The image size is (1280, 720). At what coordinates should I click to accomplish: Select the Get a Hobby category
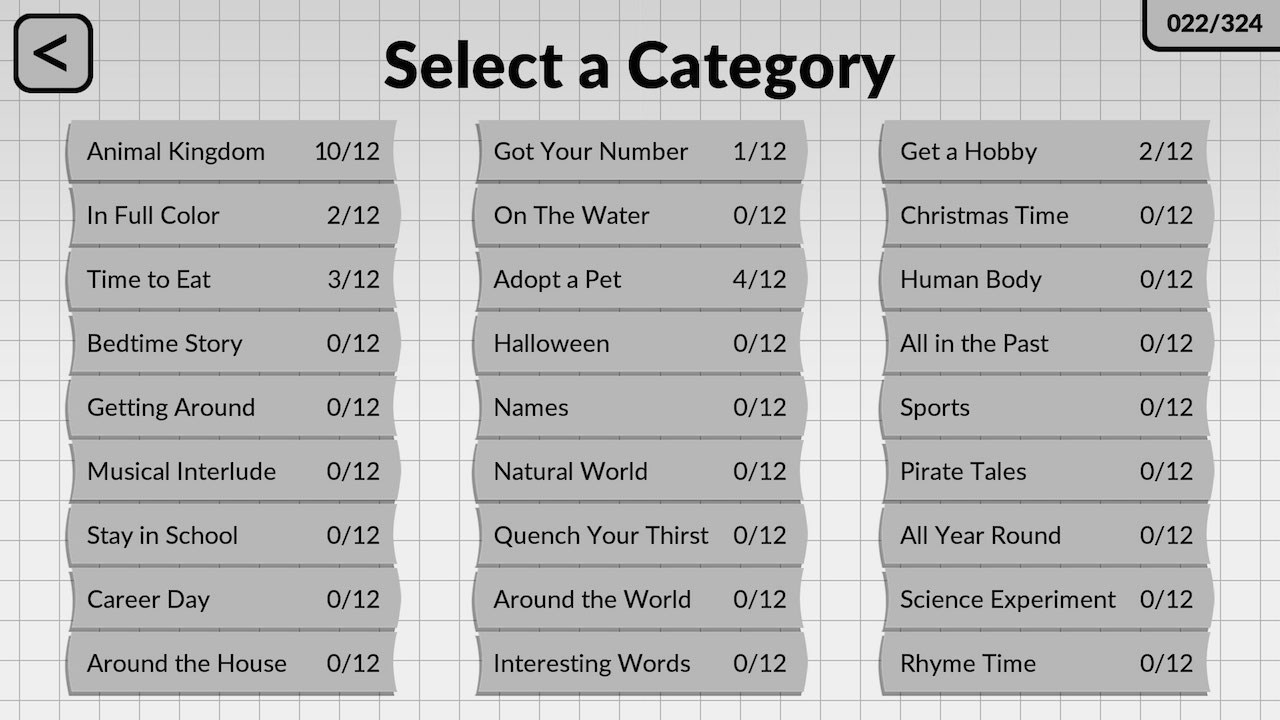pos(1046,152)
